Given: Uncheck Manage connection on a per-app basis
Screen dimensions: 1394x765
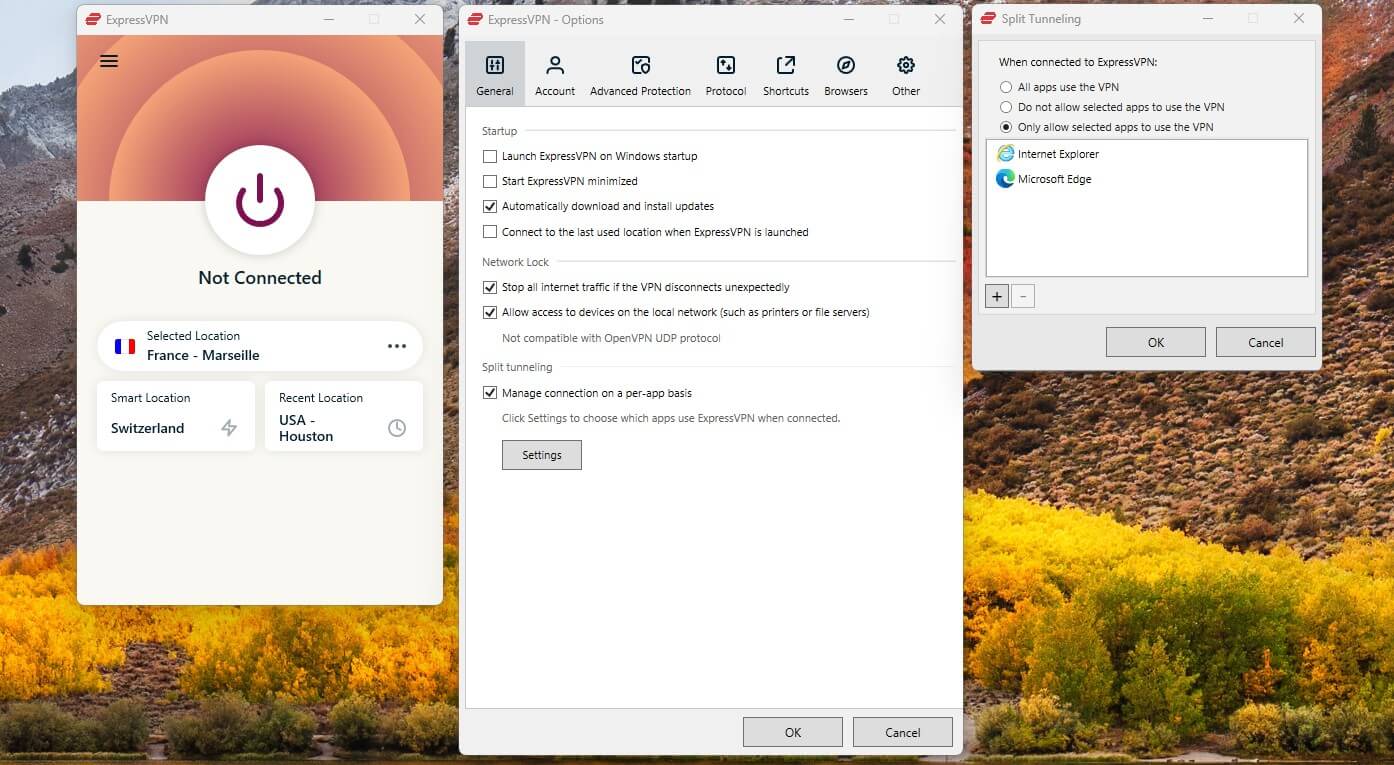Looking at the screenshot, I should [x=490, y=393].
